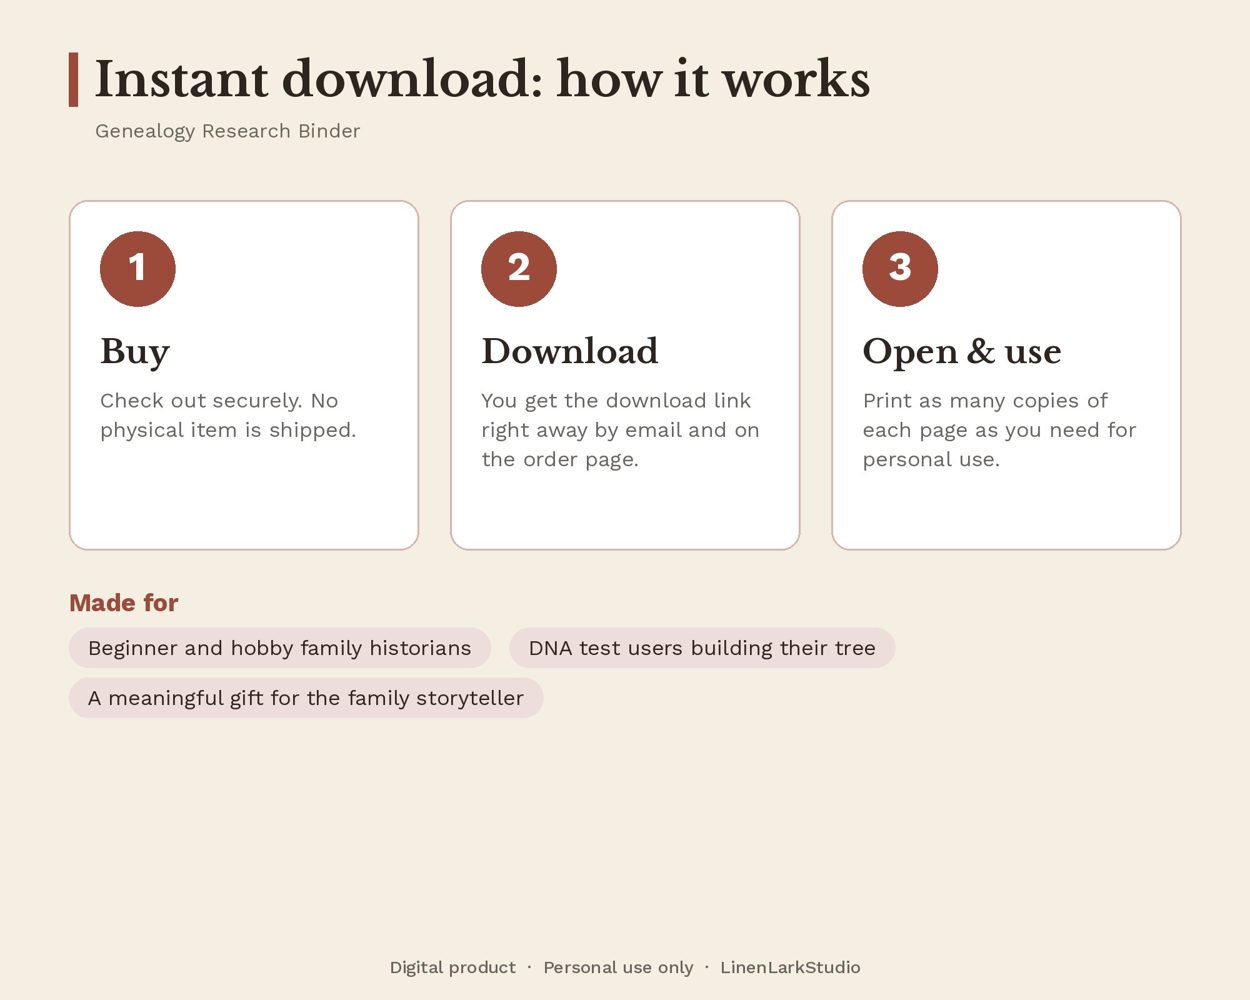Click the Digital product footer text

[x=453, y=967]
